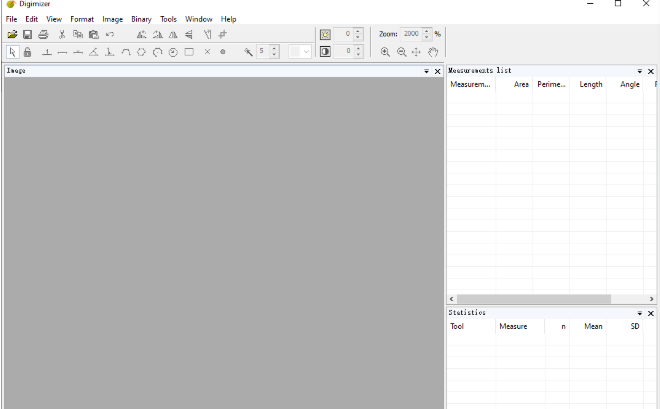The height and width of the screenshot is (409, 660).
Task: Open the Edit menu
Action: tap(32, 19)
